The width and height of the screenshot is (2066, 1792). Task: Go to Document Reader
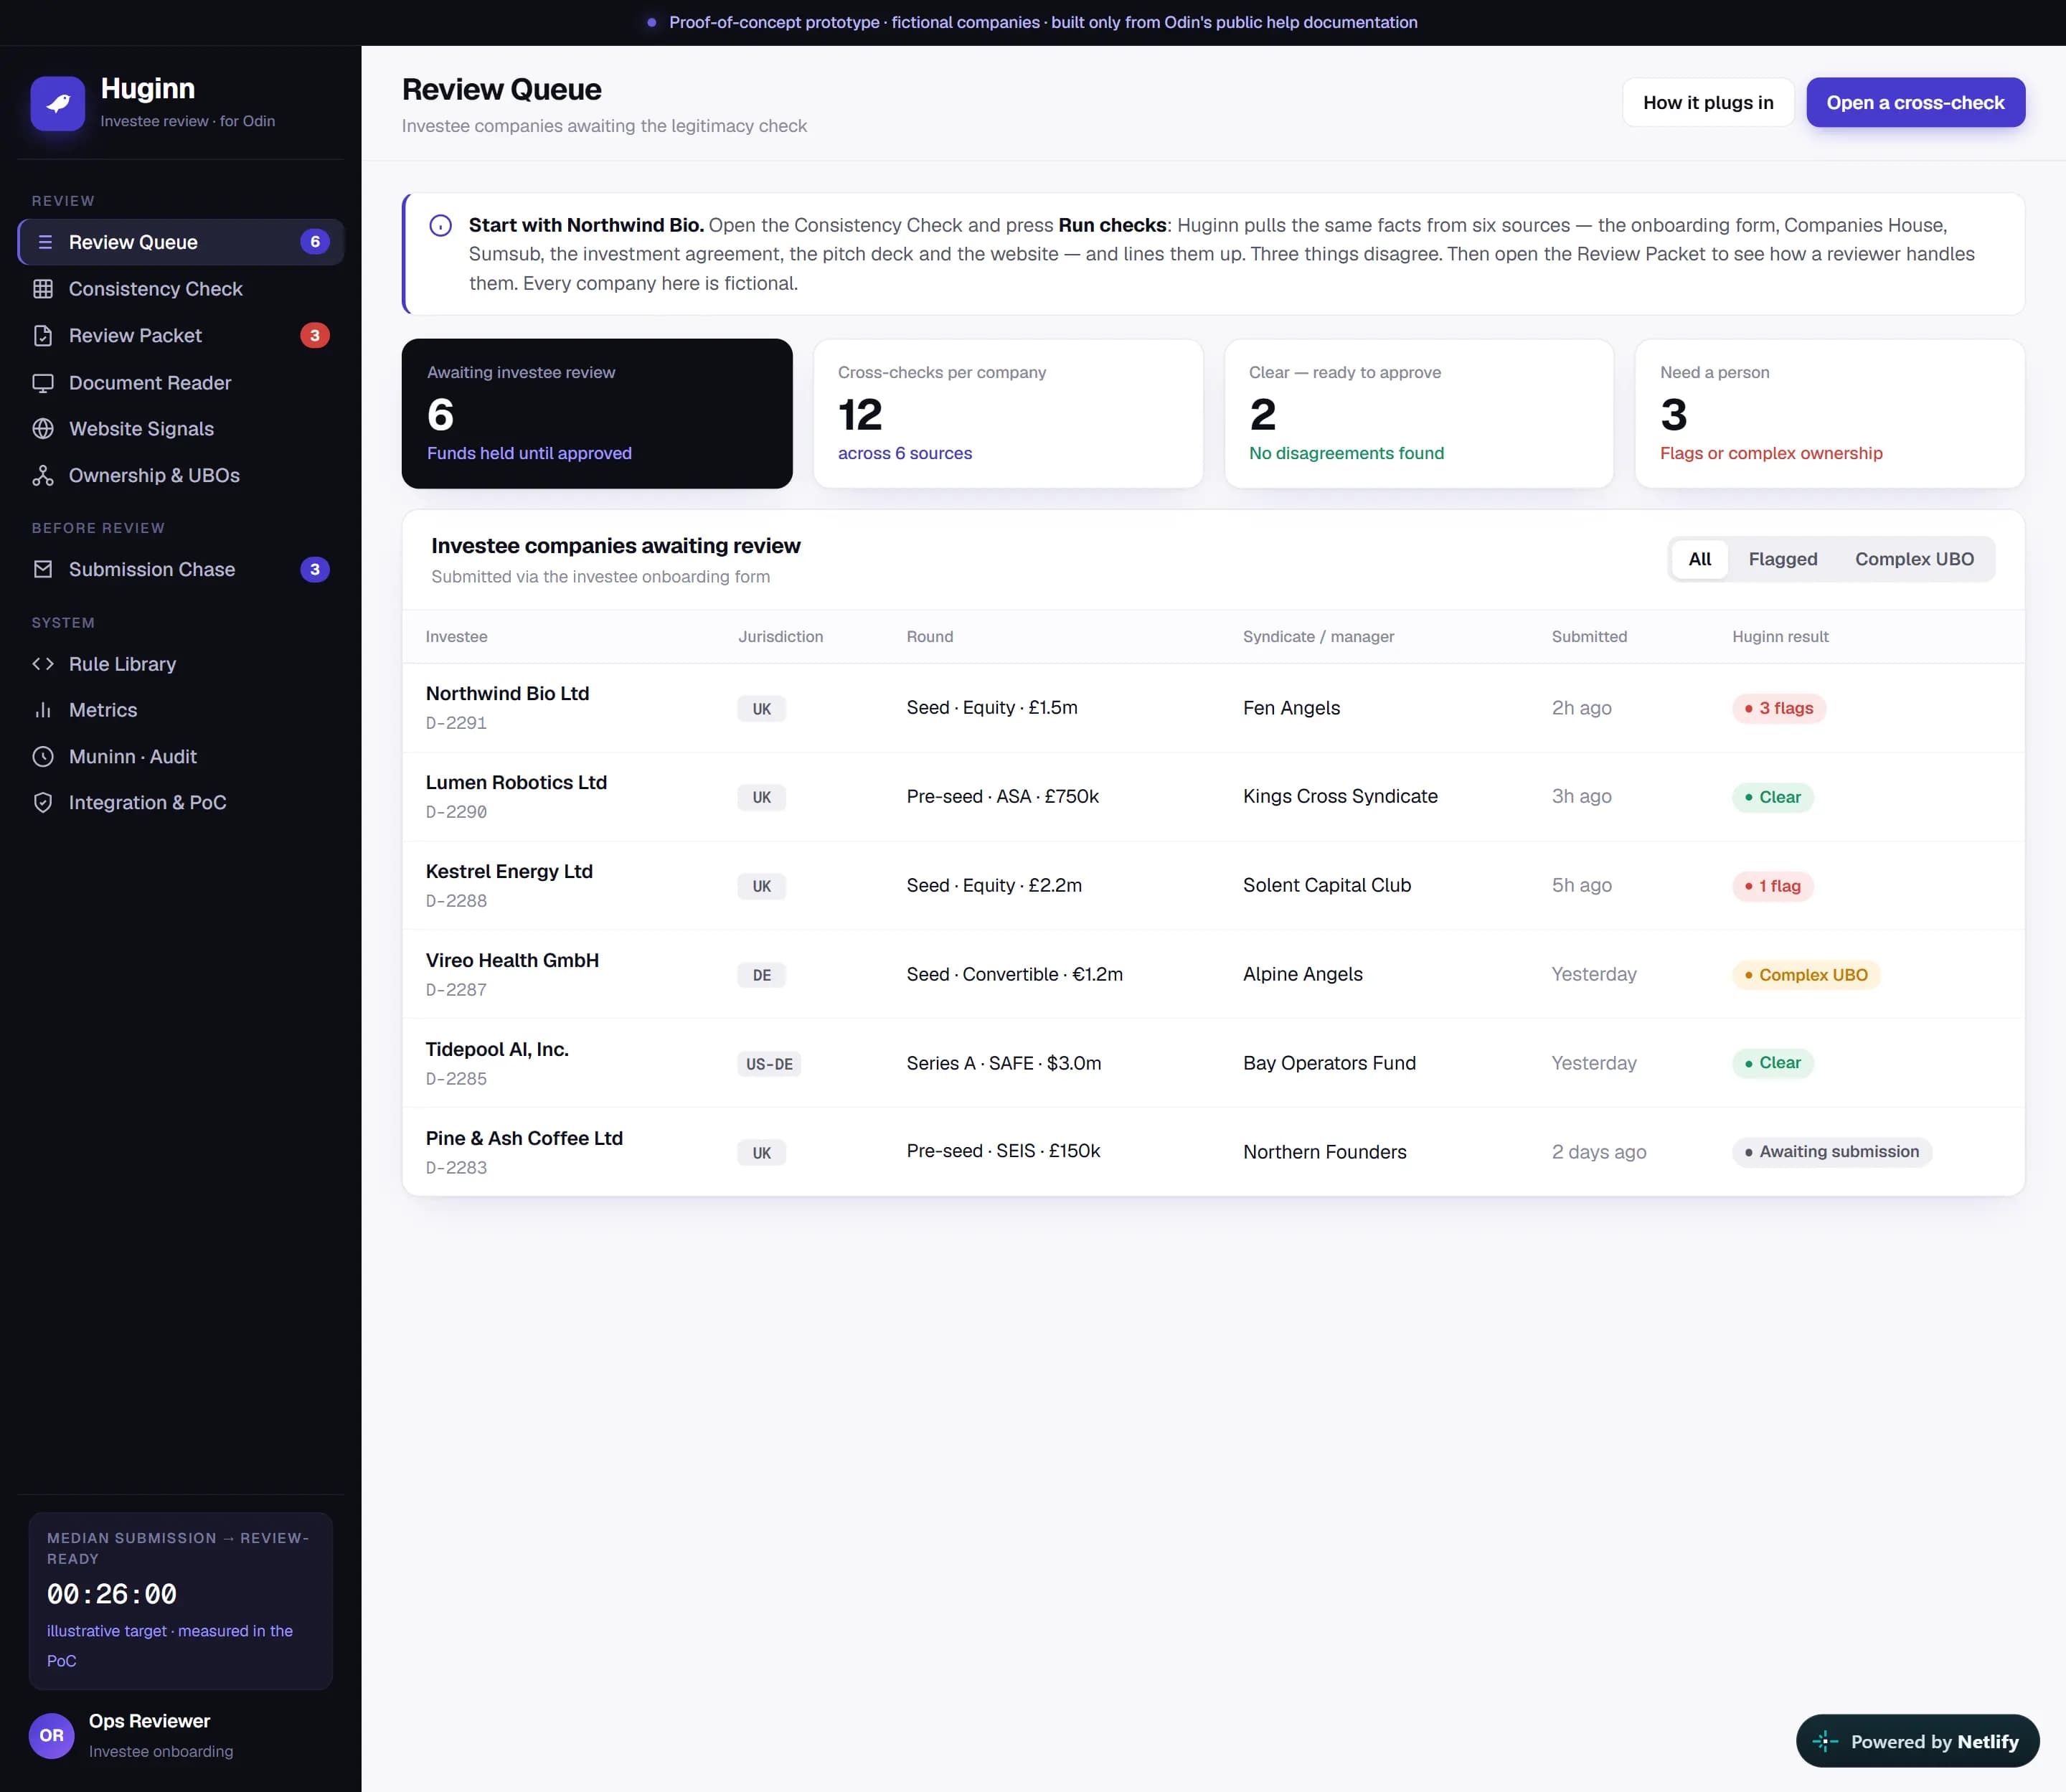[181, 383]
